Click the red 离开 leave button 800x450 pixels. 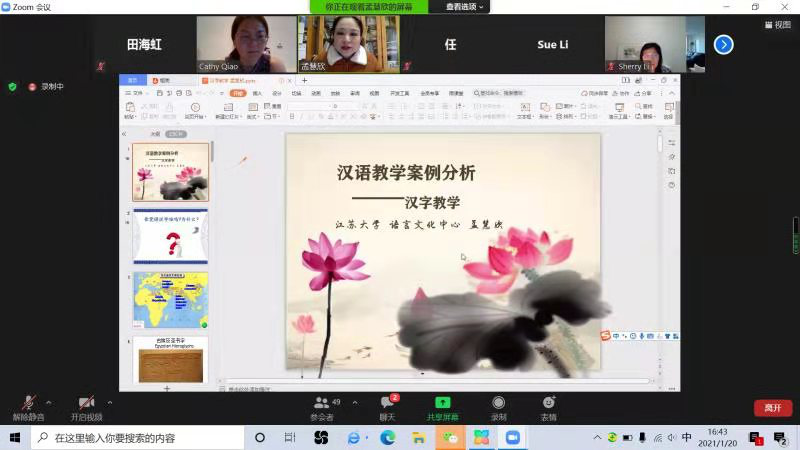coord(772,407)
